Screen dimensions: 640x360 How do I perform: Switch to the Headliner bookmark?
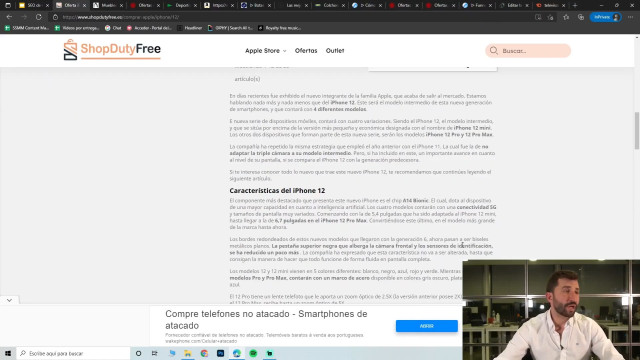pos(190,28)
